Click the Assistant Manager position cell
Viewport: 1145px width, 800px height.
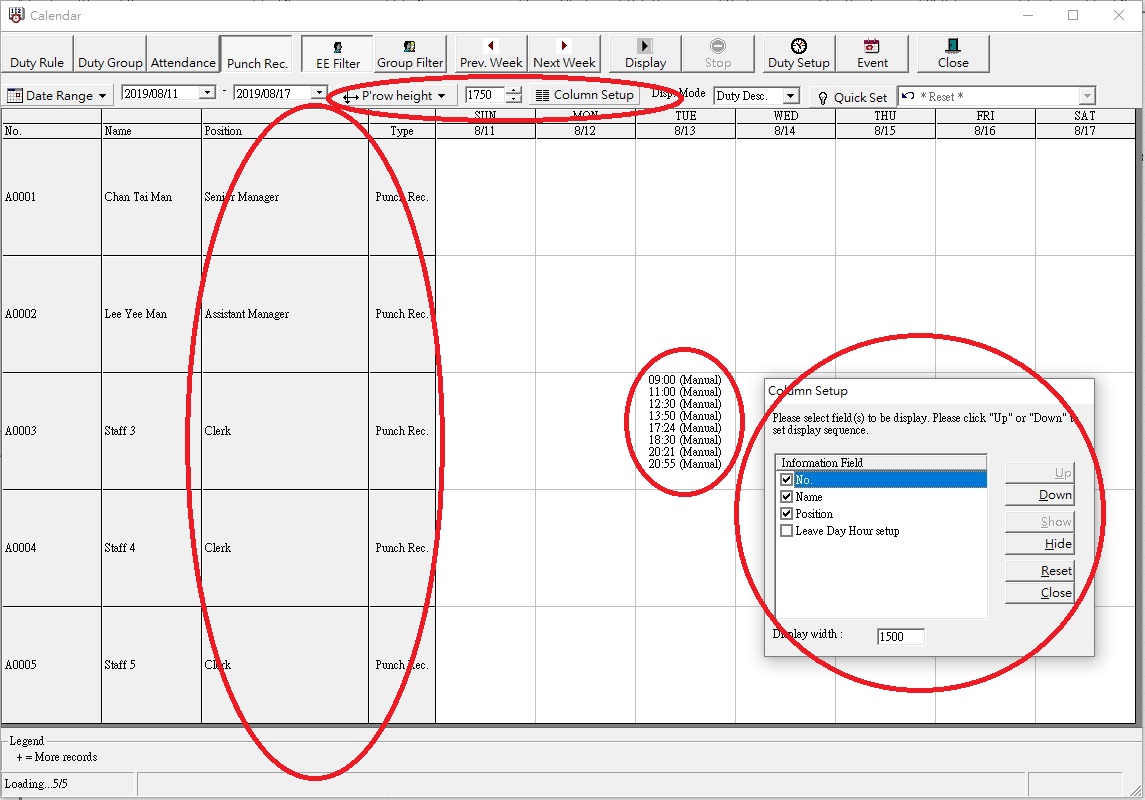[x=285, y=314]
